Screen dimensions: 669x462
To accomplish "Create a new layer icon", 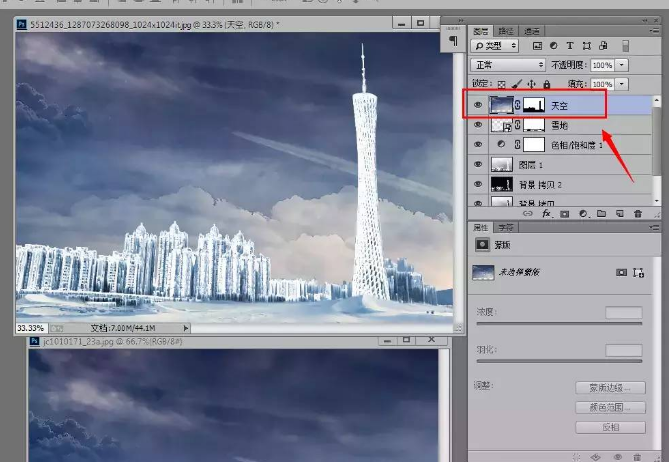I will [620, 213].
